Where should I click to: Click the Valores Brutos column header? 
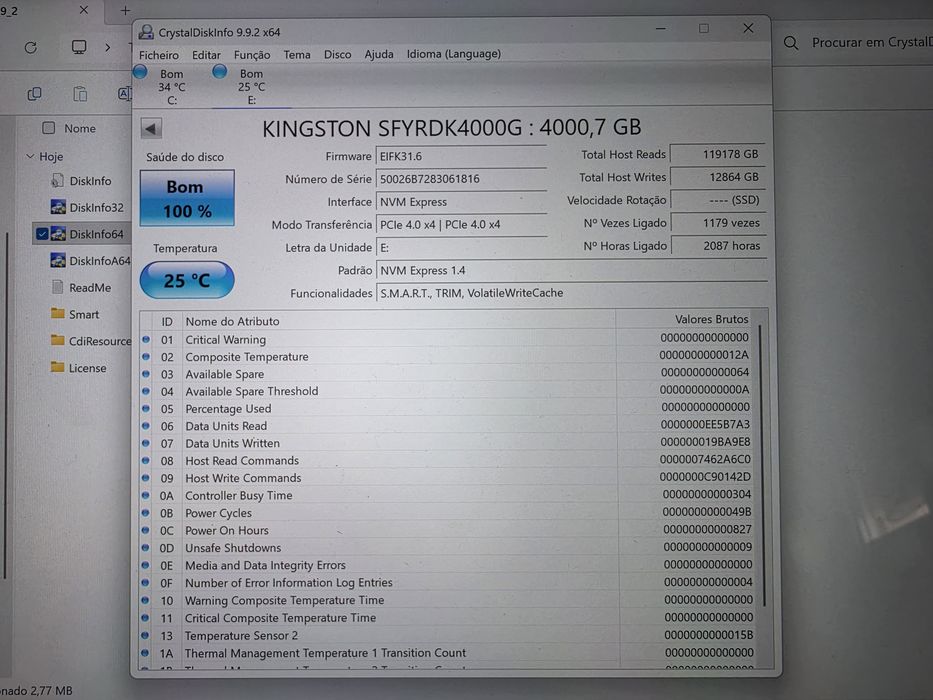tap(684, 320)
